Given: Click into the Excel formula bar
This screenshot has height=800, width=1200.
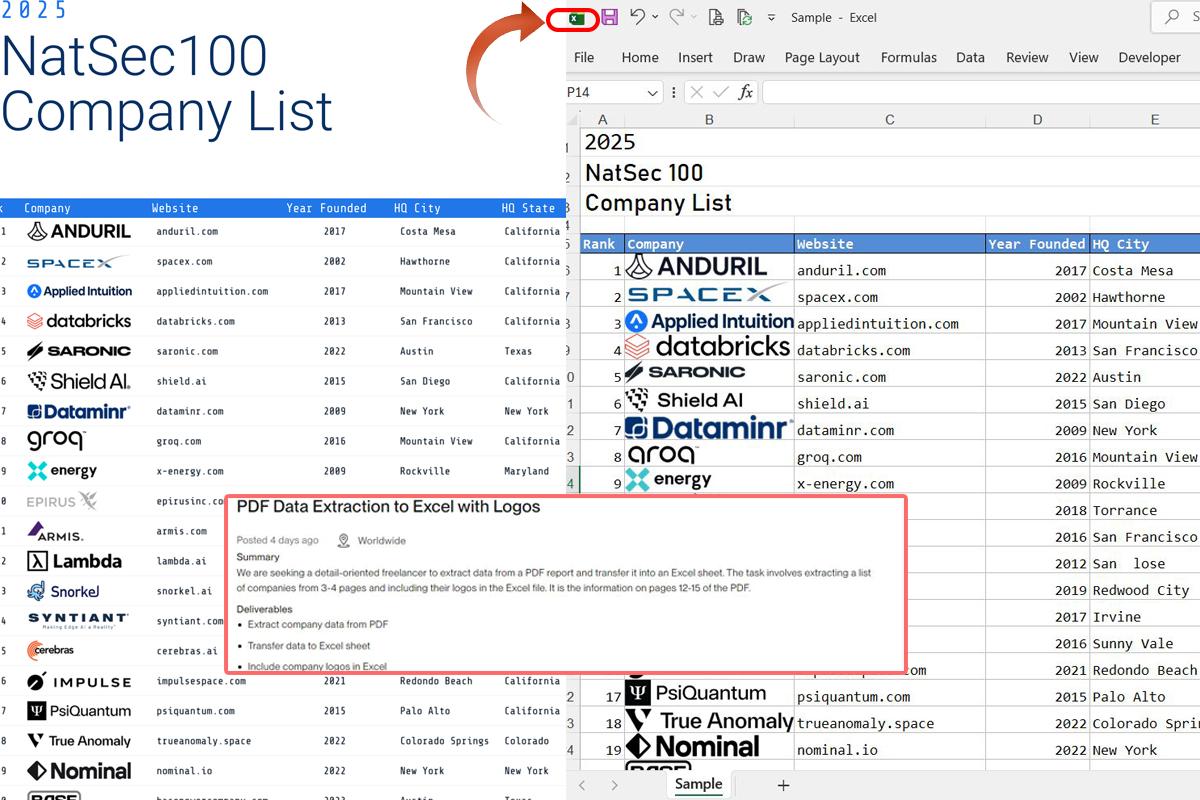Looking at the screenshot, I should tap(980, 92).
